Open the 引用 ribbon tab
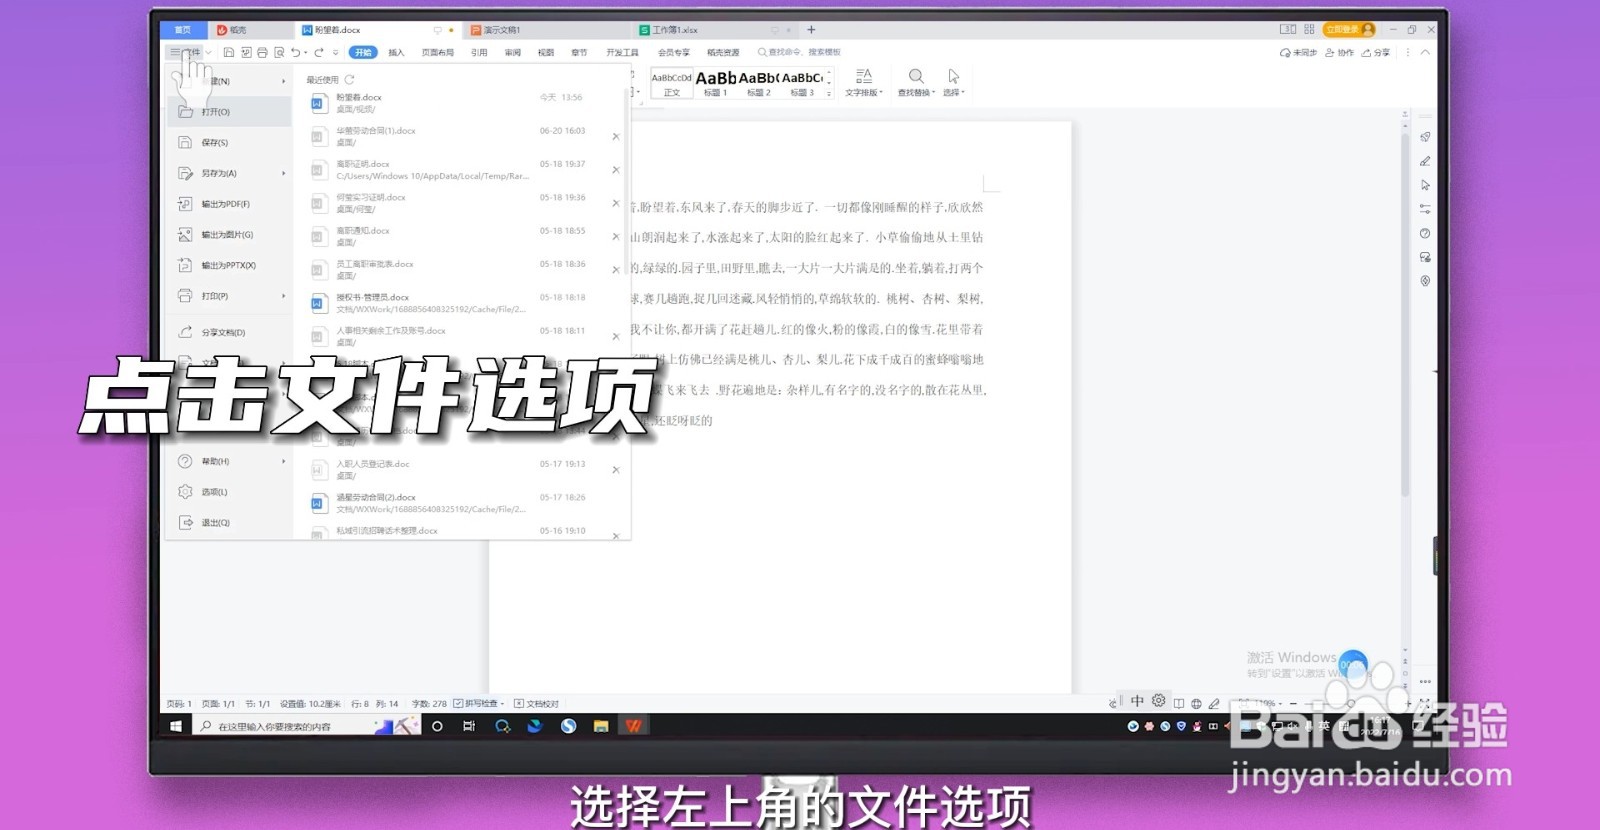1600x830 pixels. pyautogui.click(x=479, y=52)
